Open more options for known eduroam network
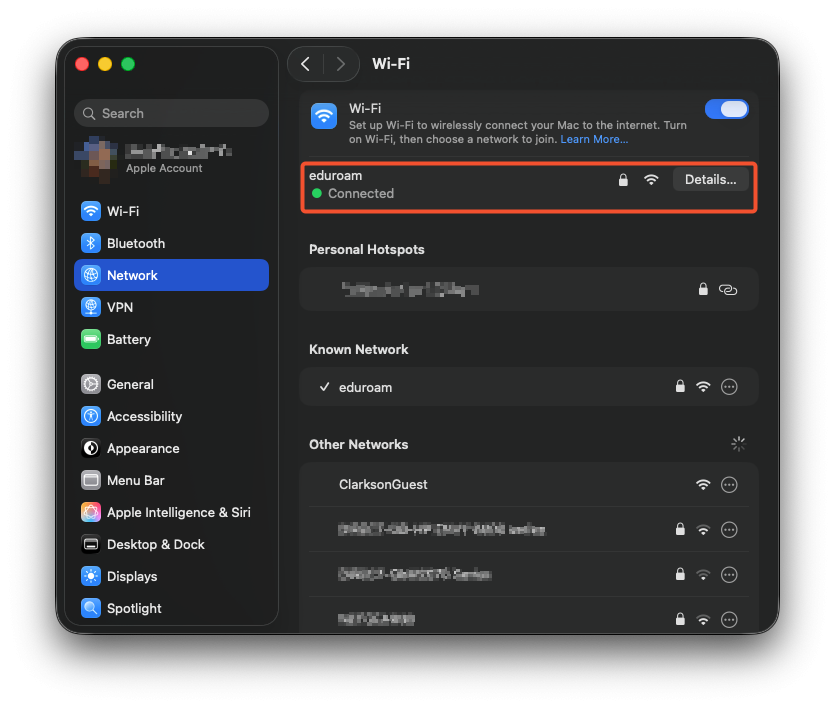This screenshot has height=708, width=835. pyautogui.click(x=729, y=386)
